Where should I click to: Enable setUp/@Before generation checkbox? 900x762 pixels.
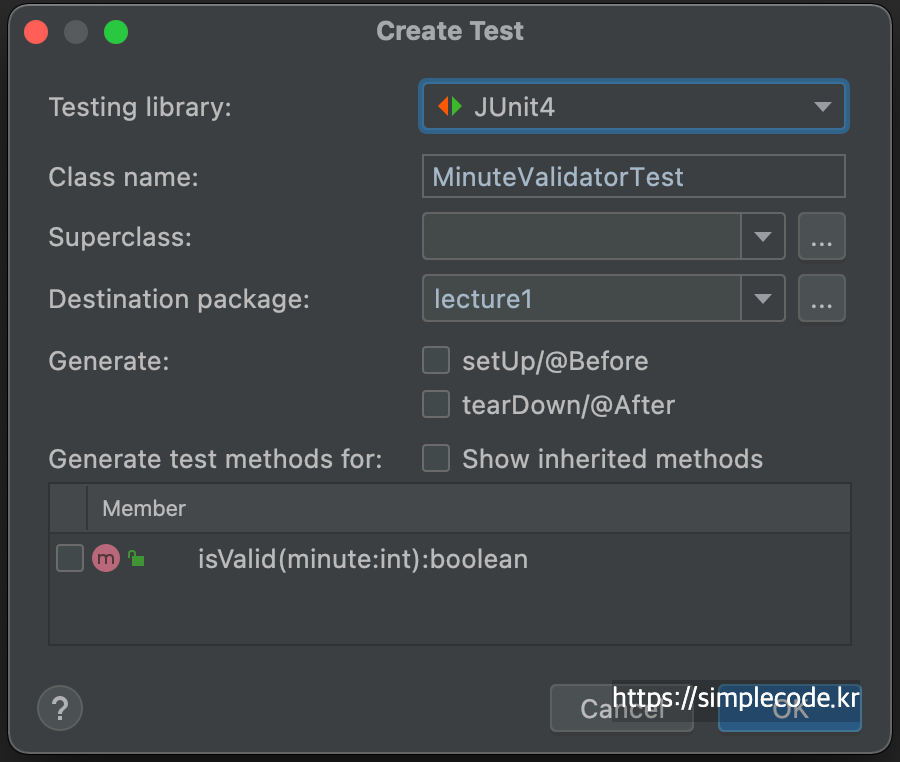(x=436, y=360)
